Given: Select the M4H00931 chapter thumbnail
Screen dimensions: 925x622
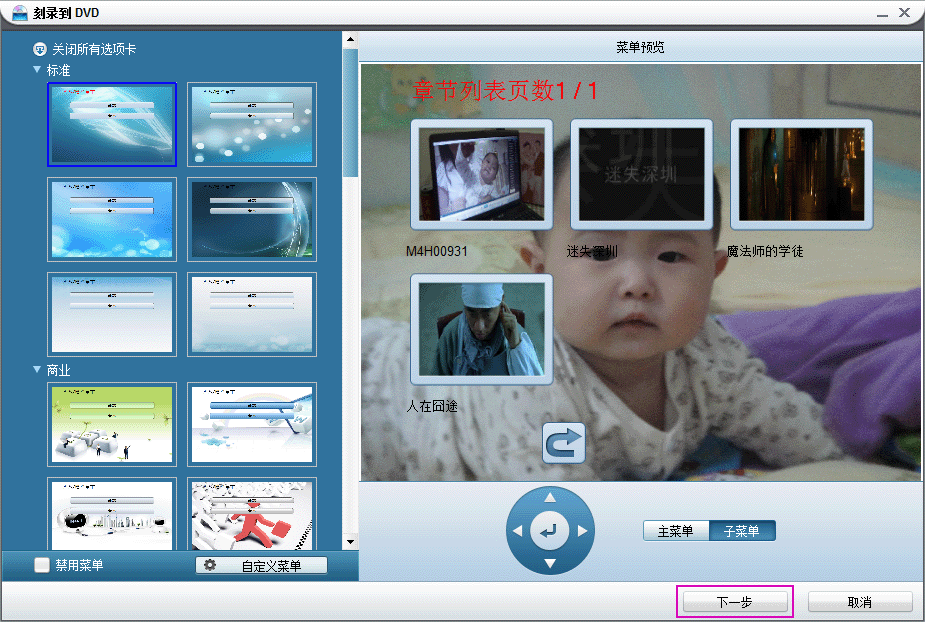Looking at the screenshot, I should point(482,175).
